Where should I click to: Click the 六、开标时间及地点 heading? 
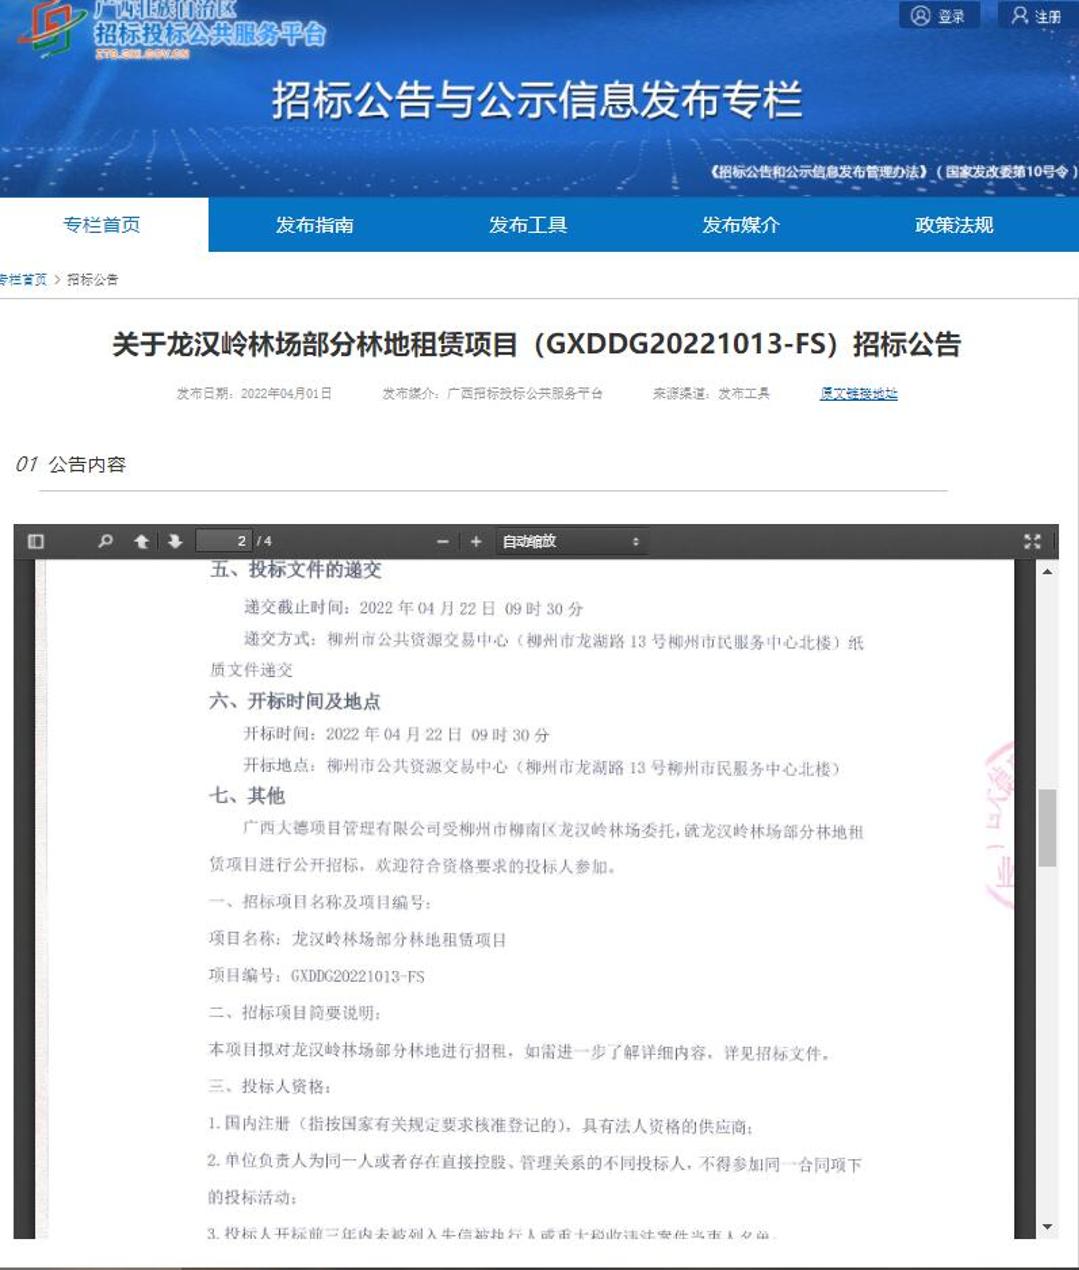(295, 701)
